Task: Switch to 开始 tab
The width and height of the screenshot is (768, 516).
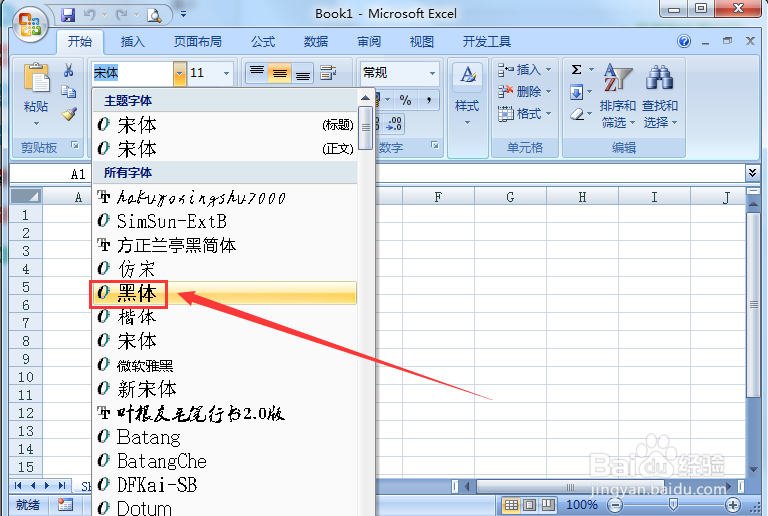Action: [80, 42]
